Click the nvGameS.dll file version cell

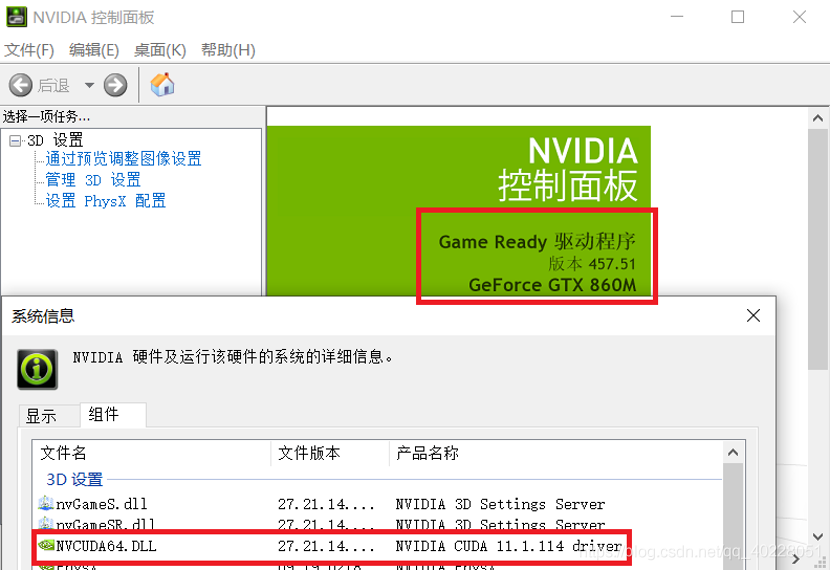click(x=326, y=504)
